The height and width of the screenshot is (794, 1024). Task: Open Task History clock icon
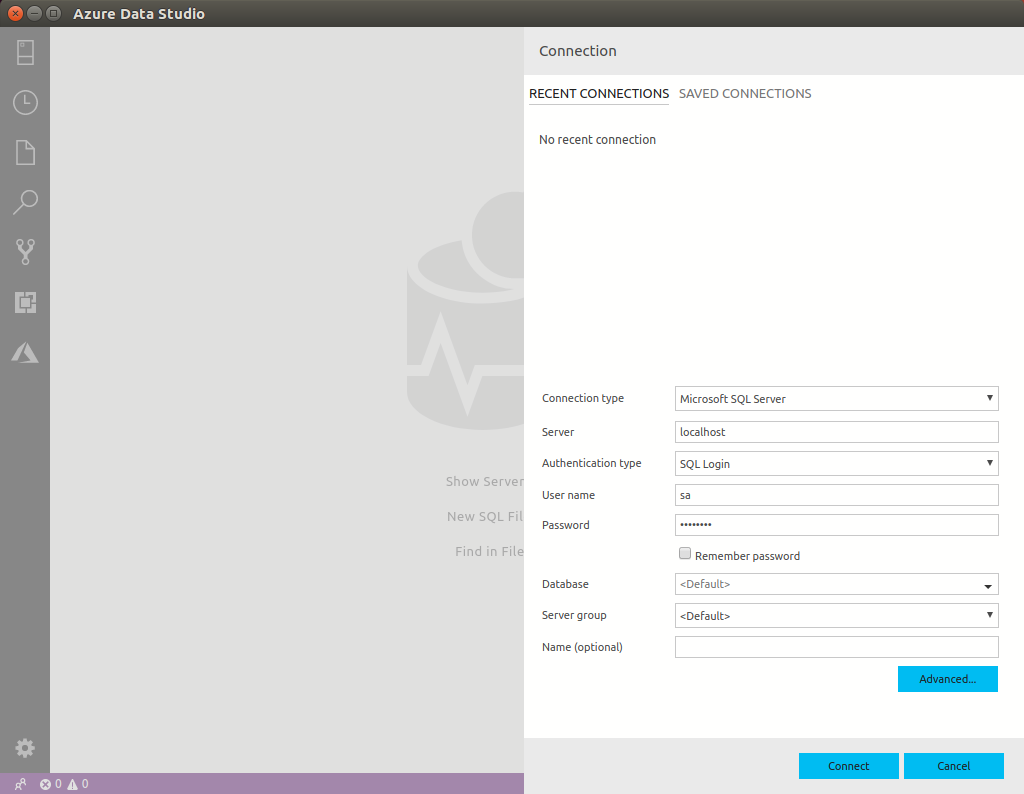click(x=25, y=103)
